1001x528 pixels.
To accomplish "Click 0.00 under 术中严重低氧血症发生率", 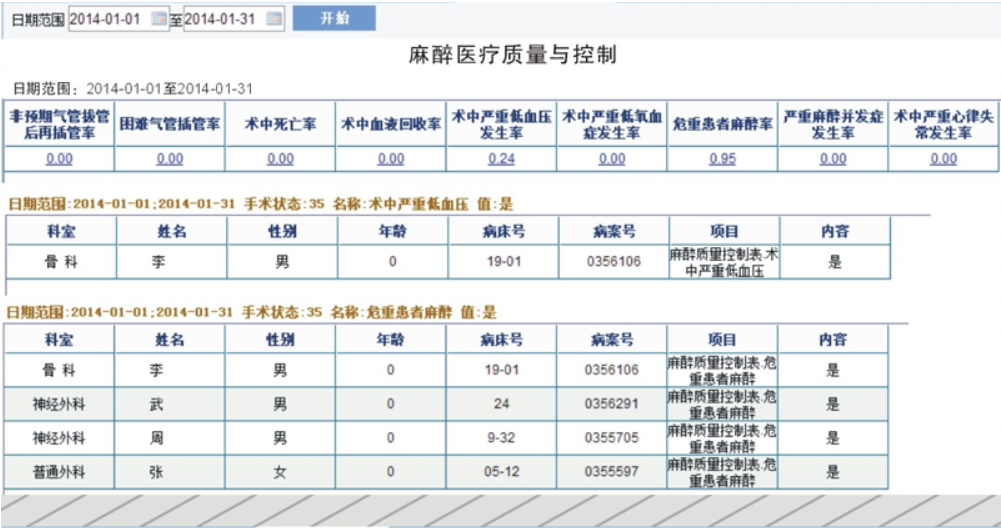I will pos(612,159).
